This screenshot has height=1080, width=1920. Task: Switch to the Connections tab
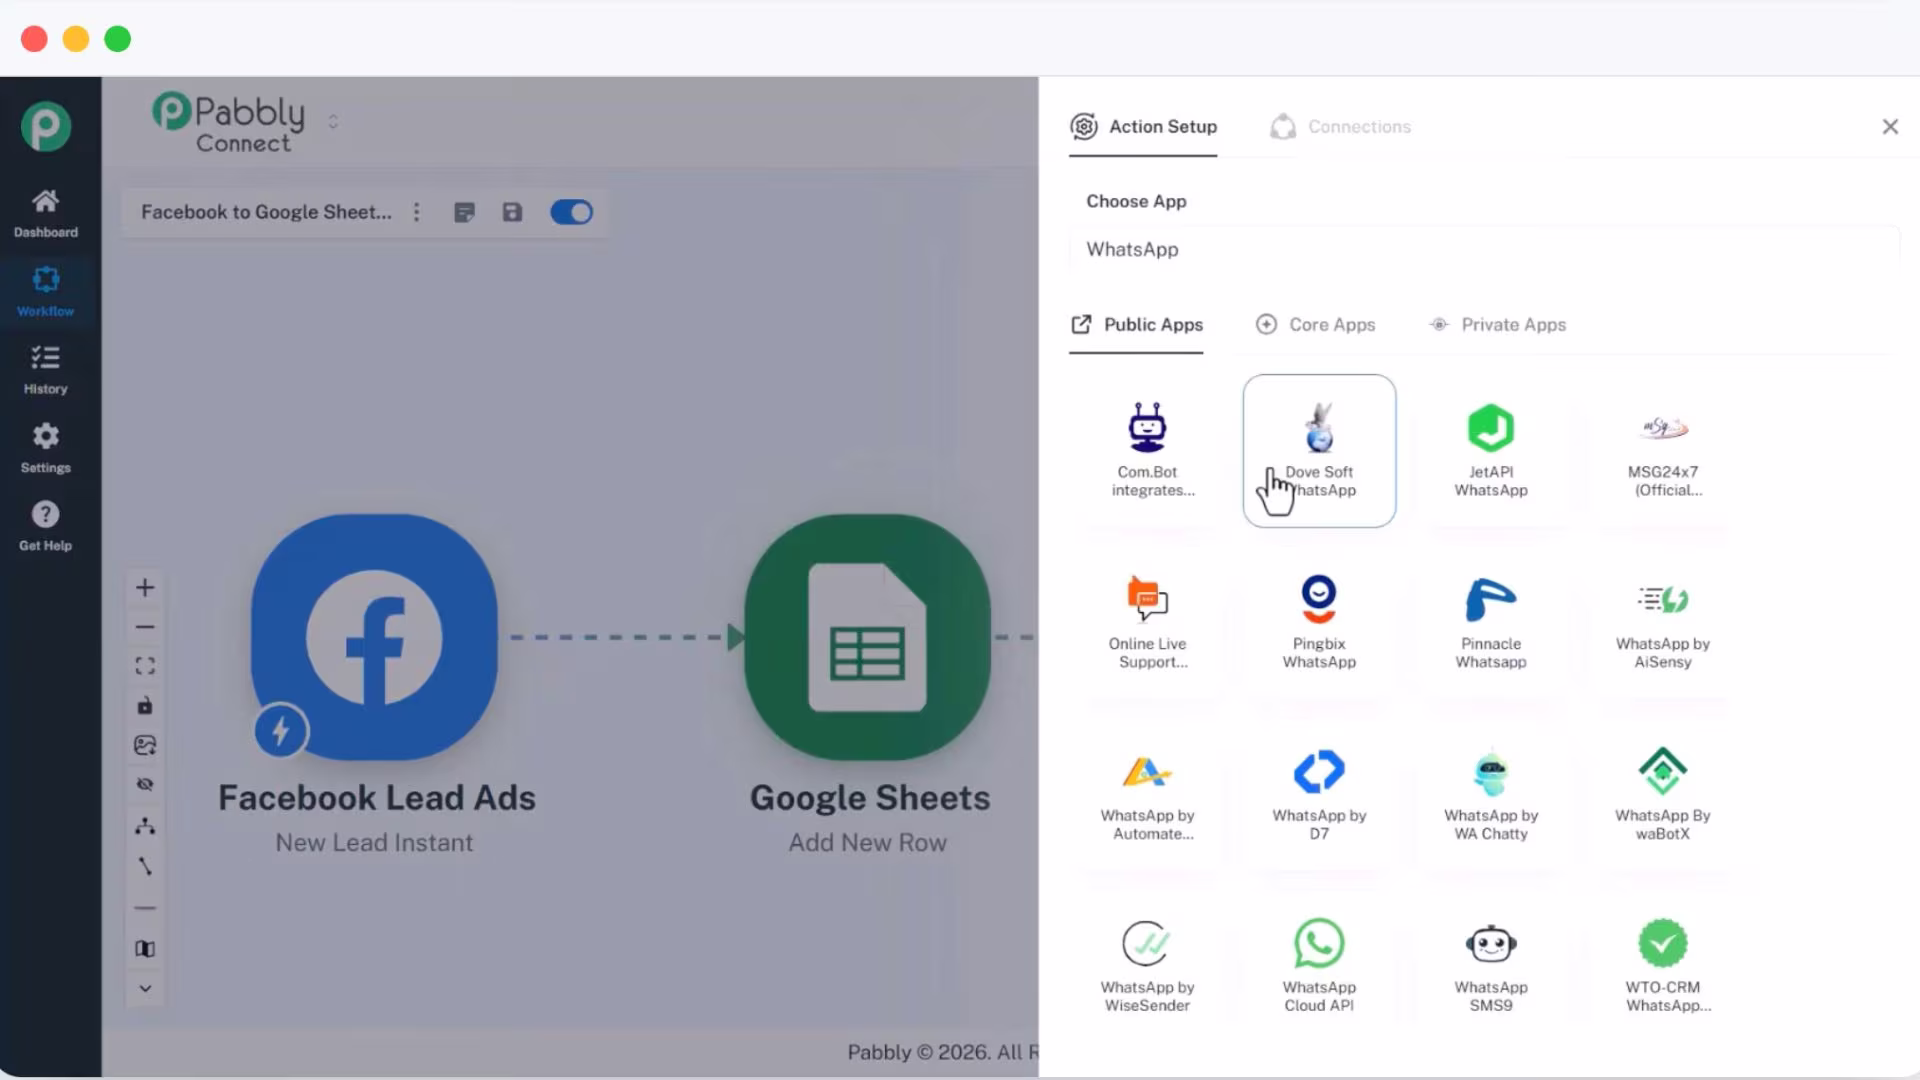(1340, 127)
